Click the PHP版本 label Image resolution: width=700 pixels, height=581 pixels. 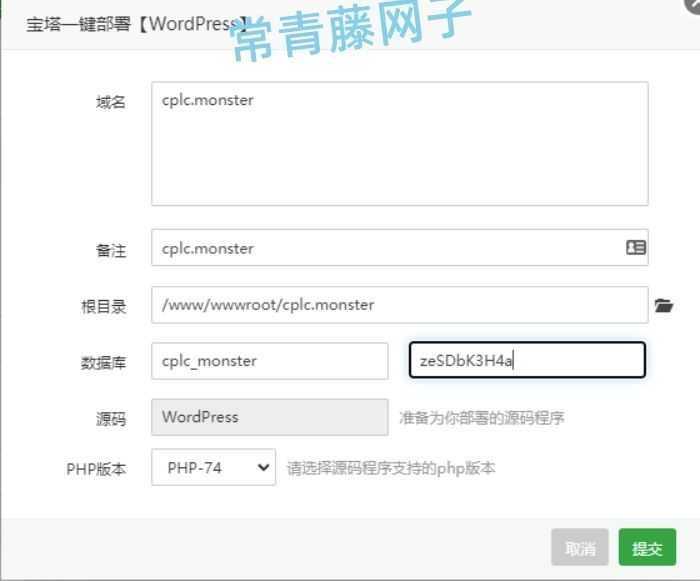(96, 469)
